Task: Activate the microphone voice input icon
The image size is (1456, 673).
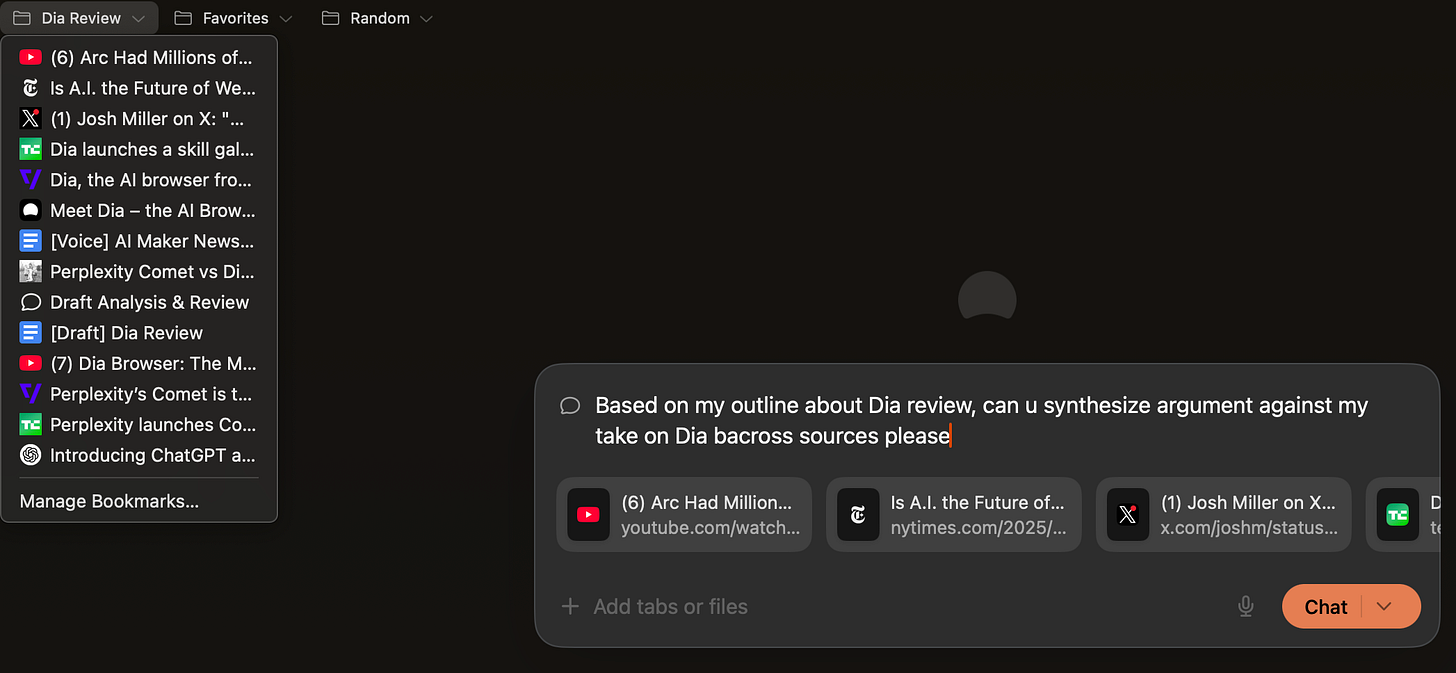Action: [1246, 606]
